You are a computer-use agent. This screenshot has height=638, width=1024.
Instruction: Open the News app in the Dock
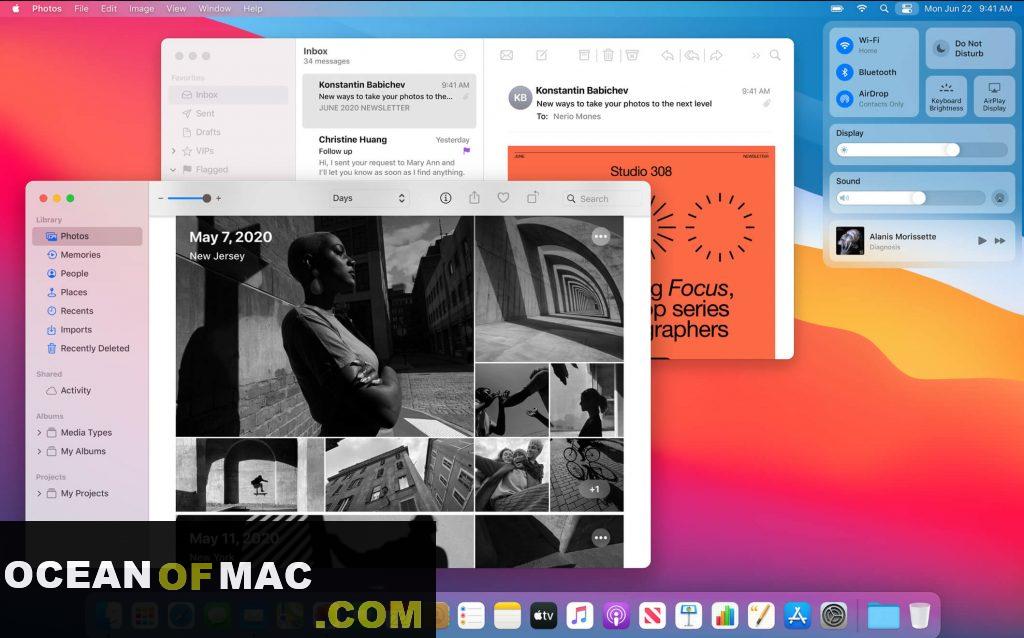click(x=652, y=615)
